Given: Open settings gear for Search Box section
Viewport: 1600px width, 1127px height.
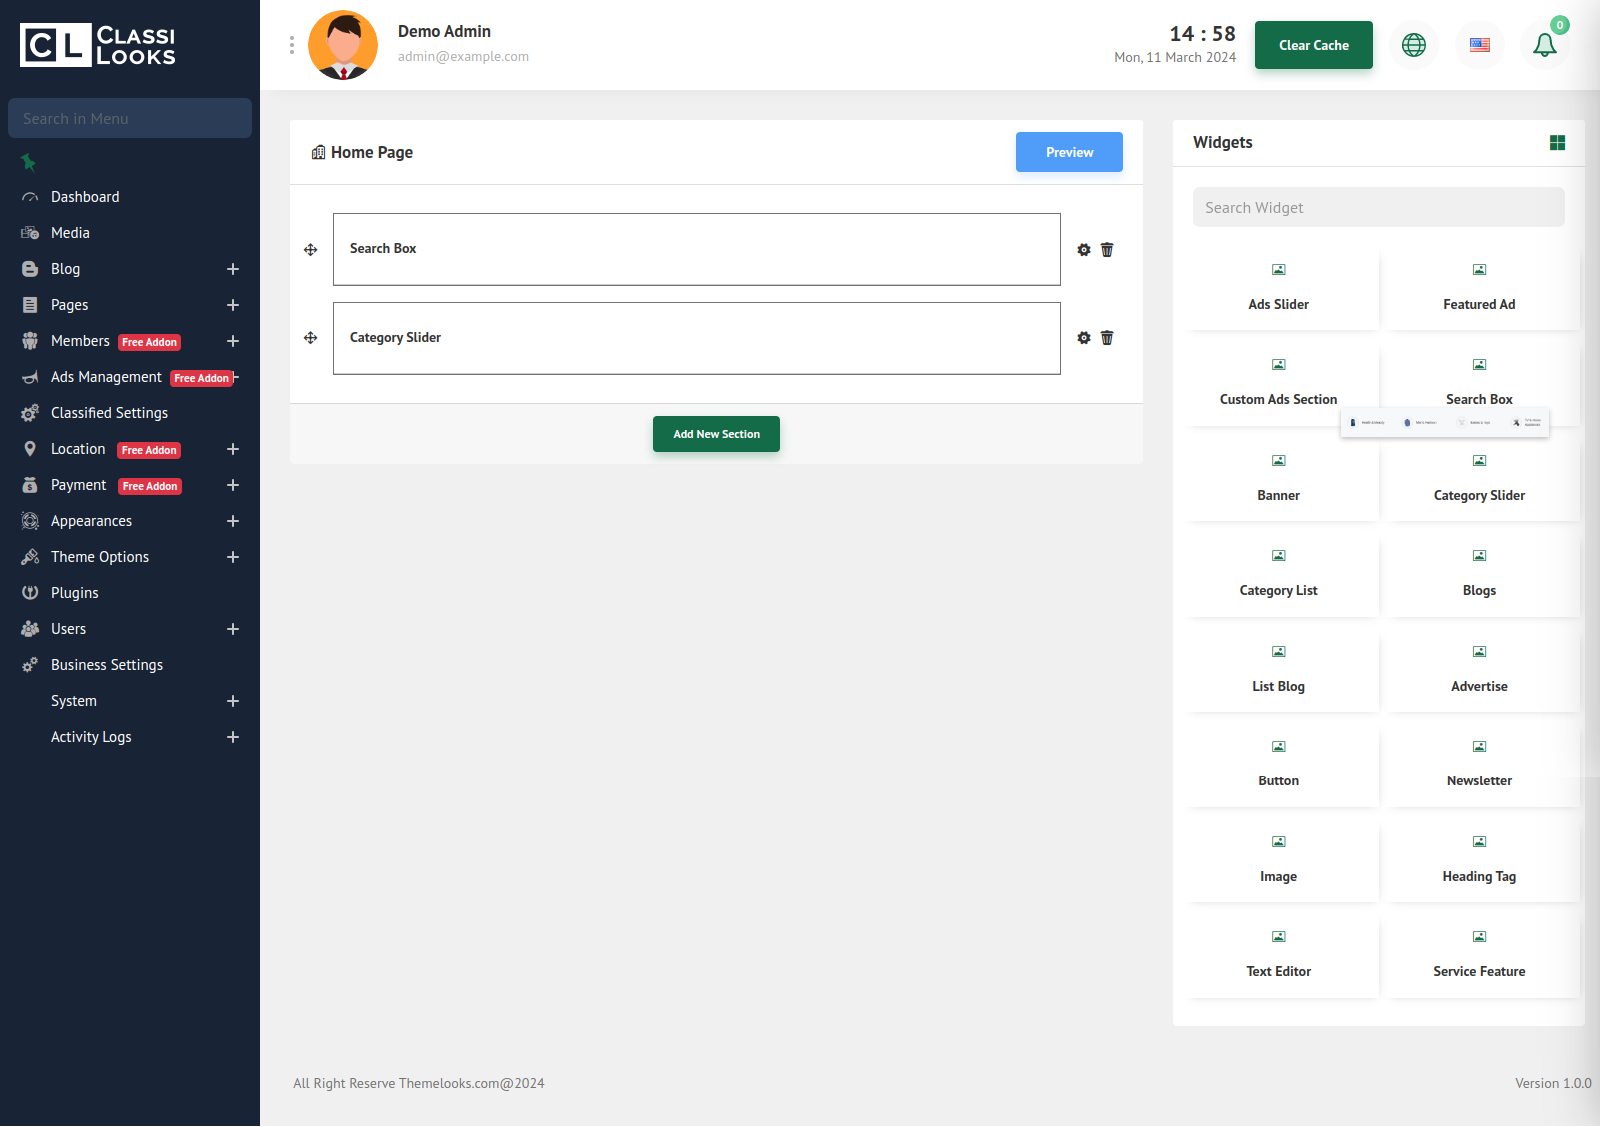Looking at the screenshot, I should pos(1084,250).
